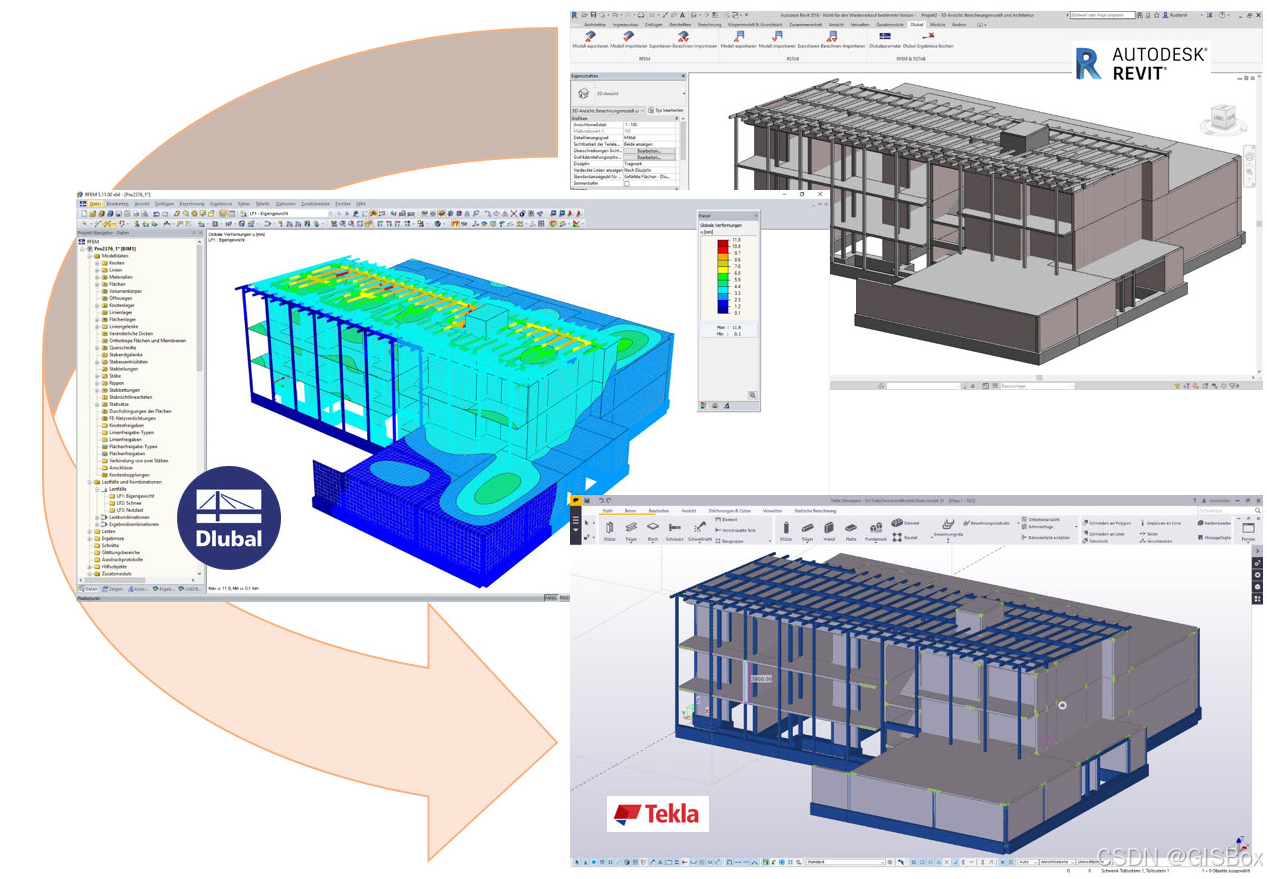
Task: Click RSTAB group Modell exportieren icon in Revit
Action: point(738,35)
